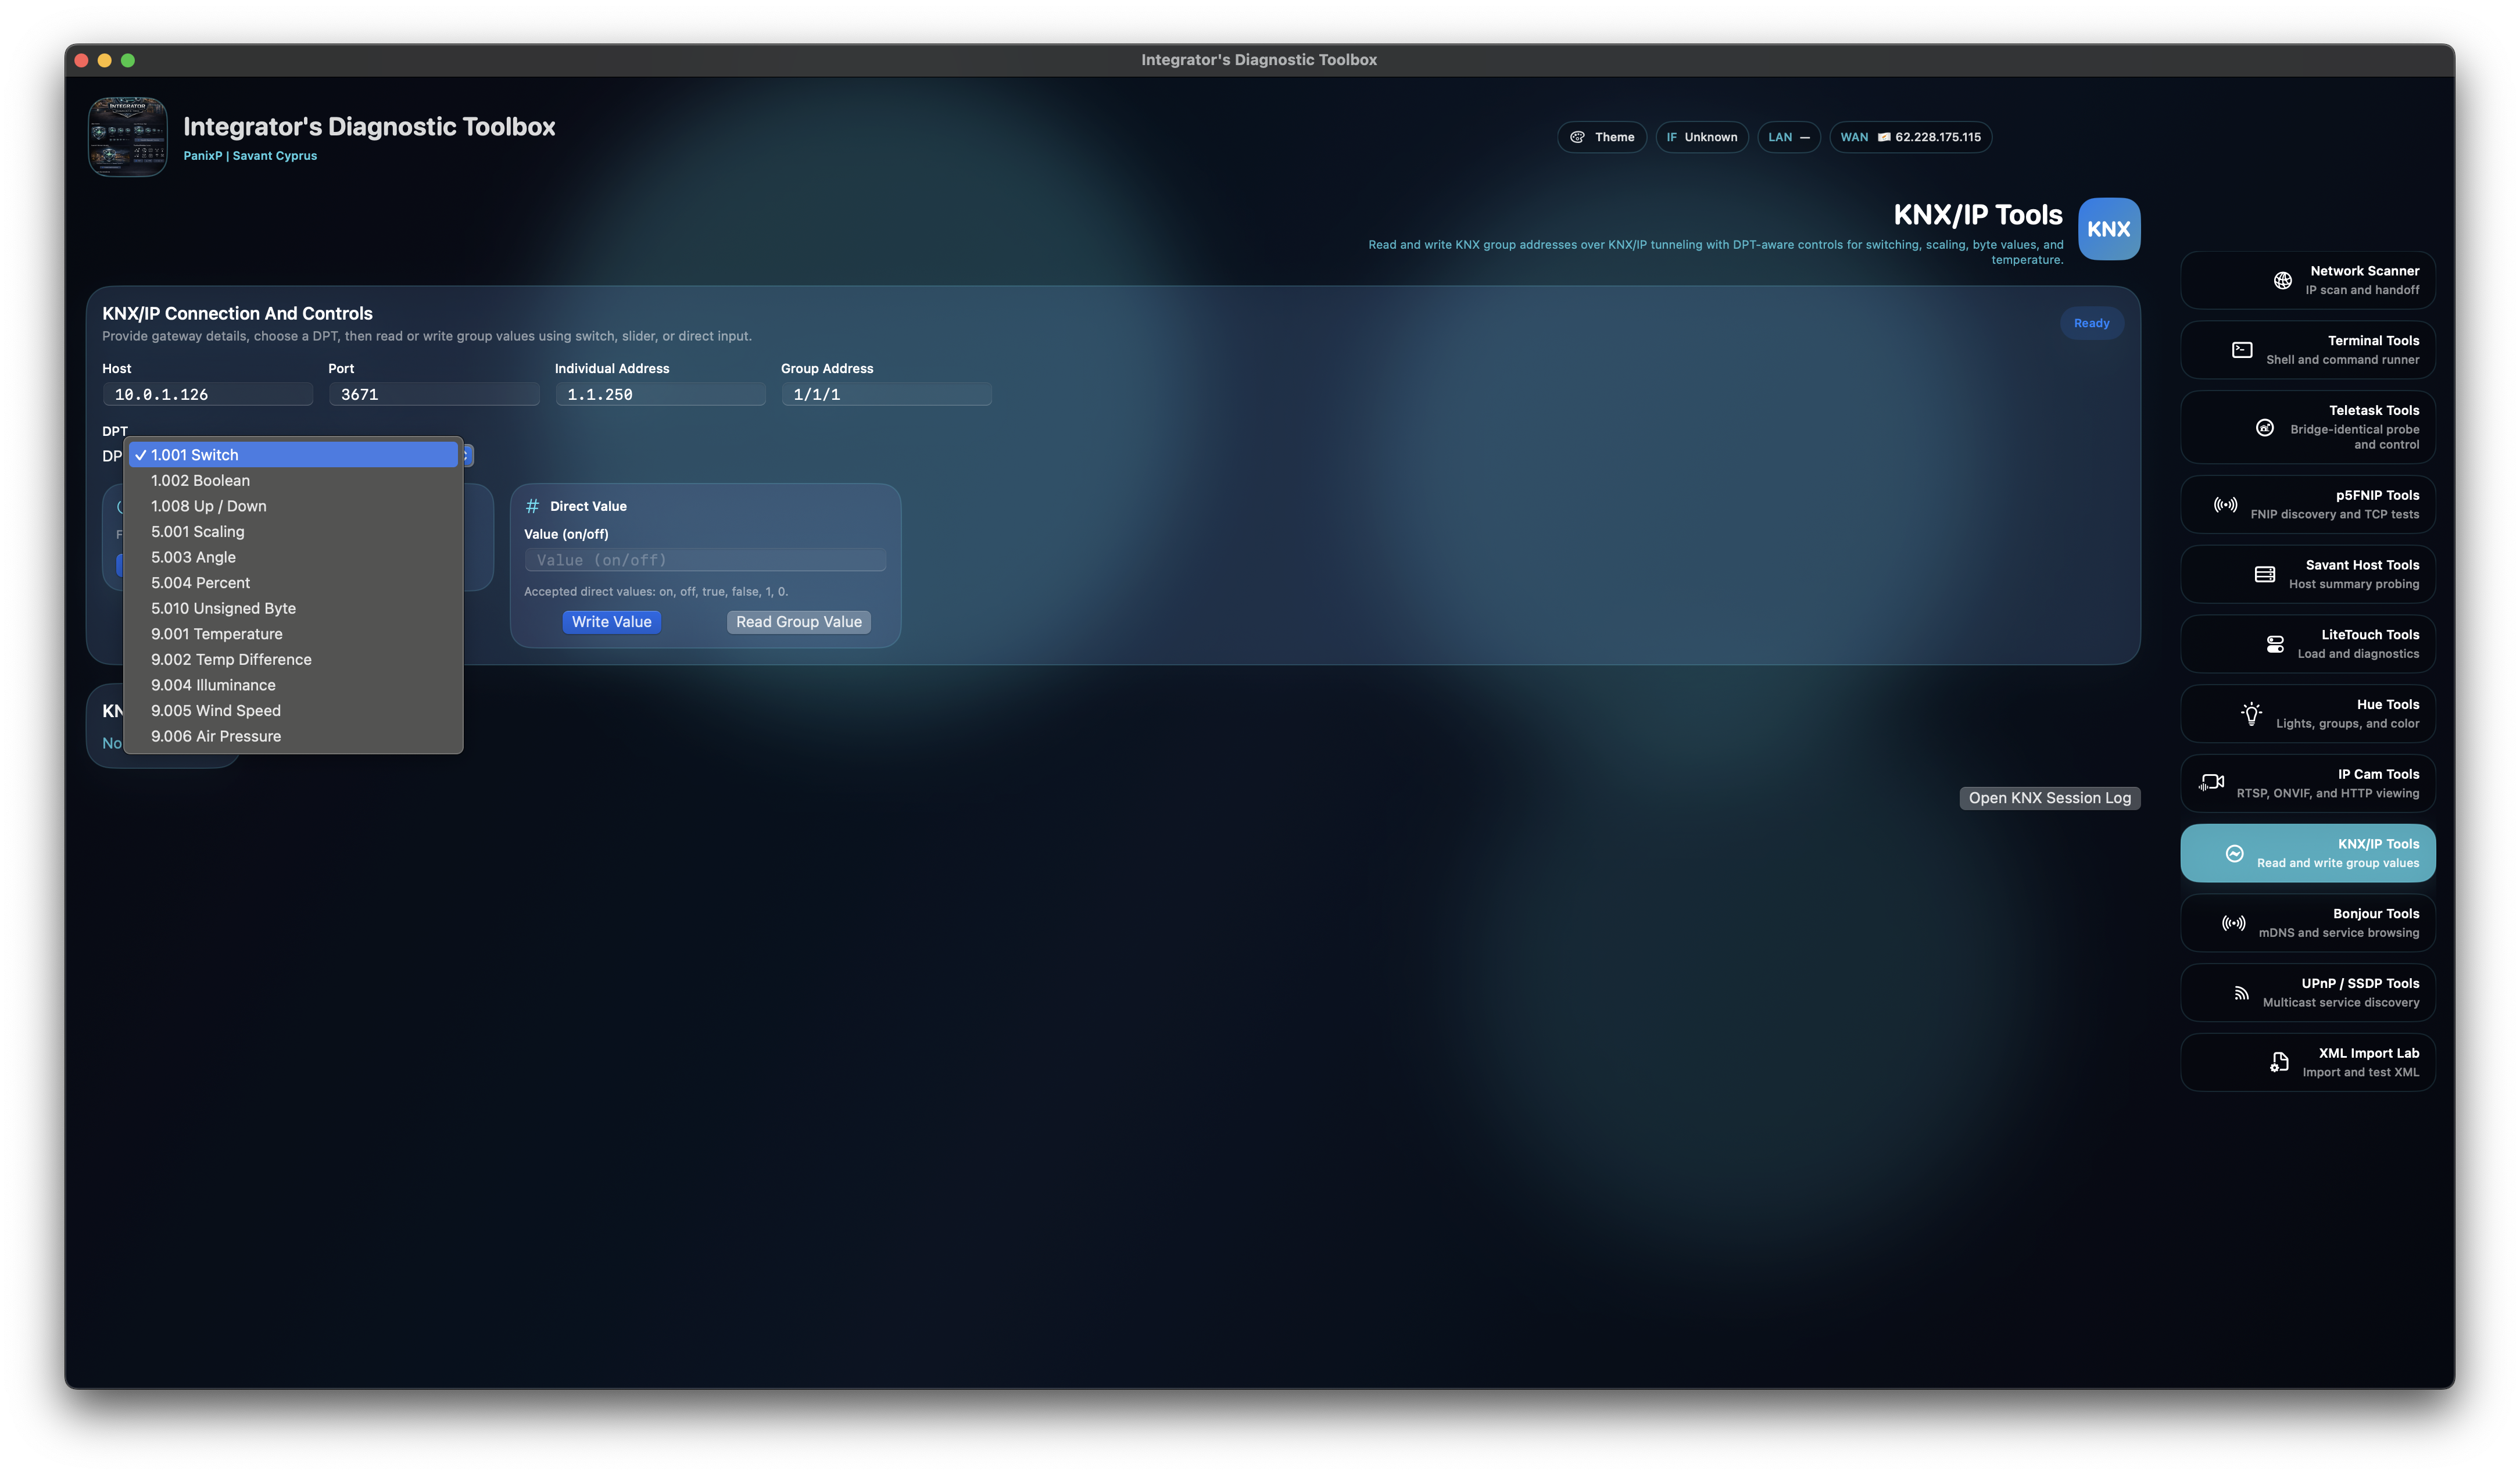Open the KNX Session Log
This screenshot has width=2520, height=1475.
pyautogui.click(x=2049, y=798)
